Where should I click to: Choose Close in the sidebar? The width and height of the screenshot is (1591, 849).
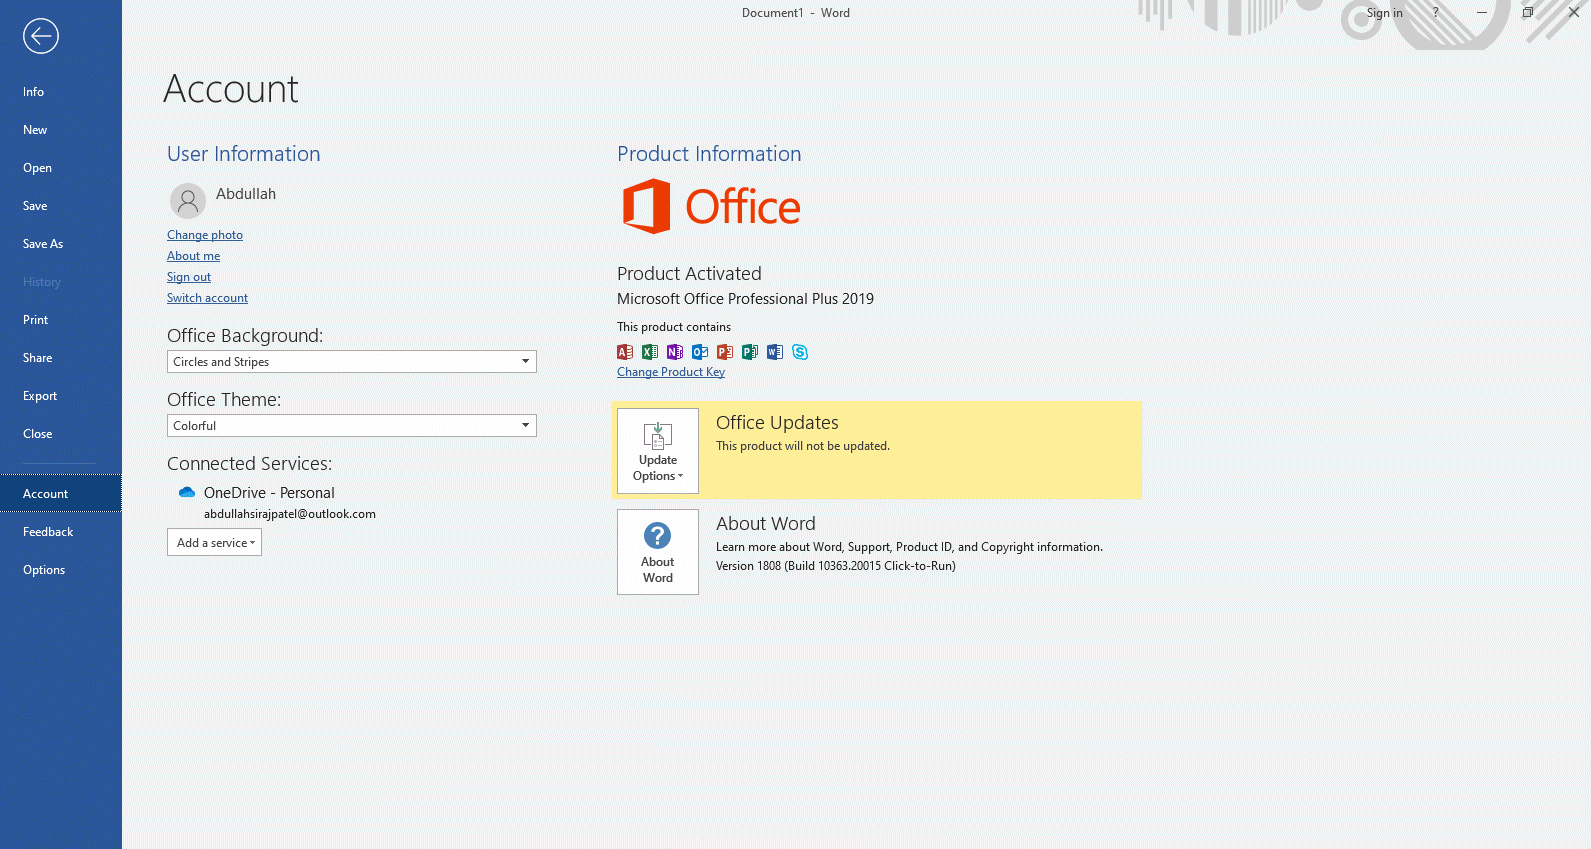tap(61, 434)
